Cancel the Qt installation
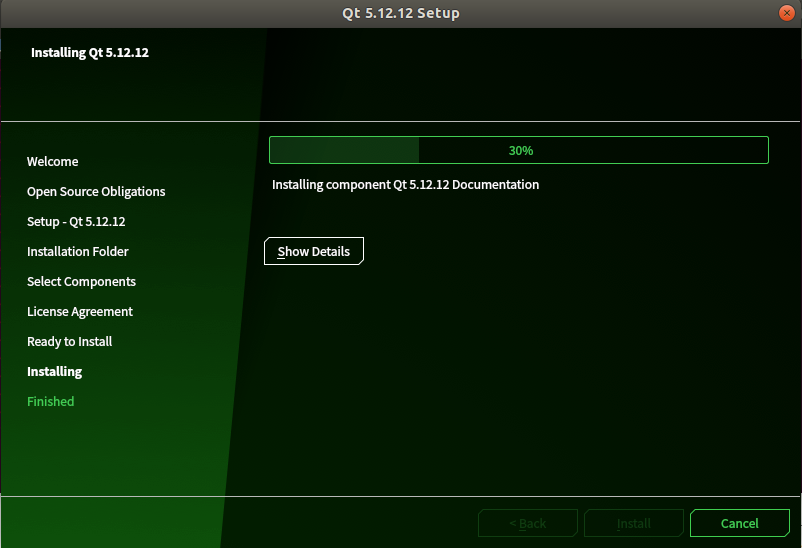Image resolution: width=802 pixels, height=548 pixels. pyautogui.click(x=740, y=523)
